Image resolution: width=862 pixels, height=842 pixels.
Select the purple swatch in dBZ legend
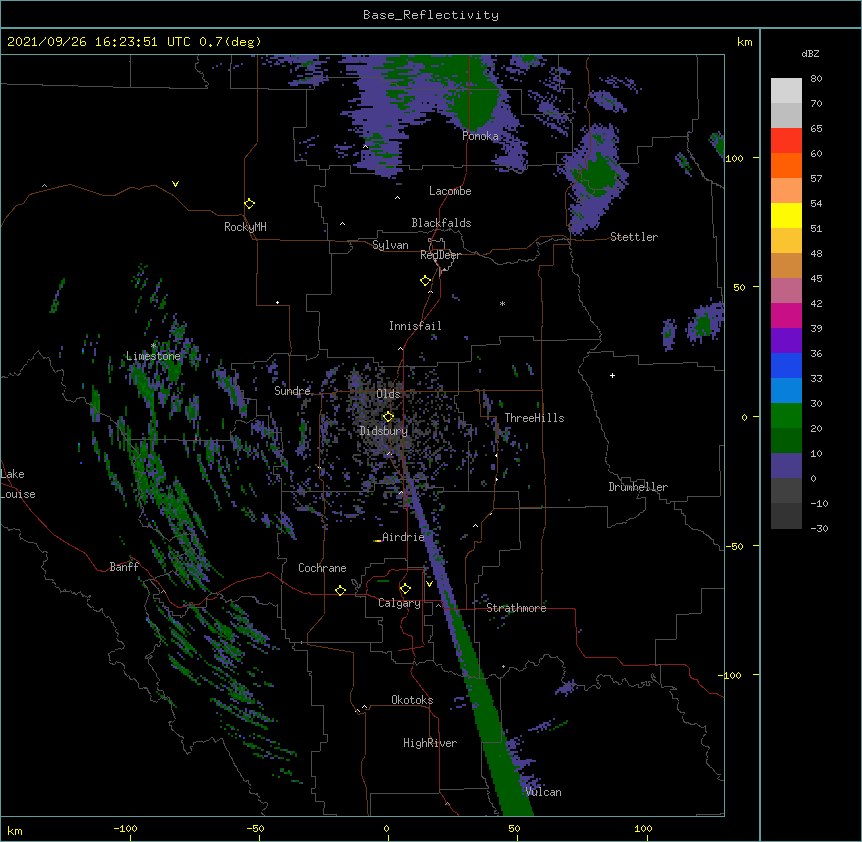point(786,340)
